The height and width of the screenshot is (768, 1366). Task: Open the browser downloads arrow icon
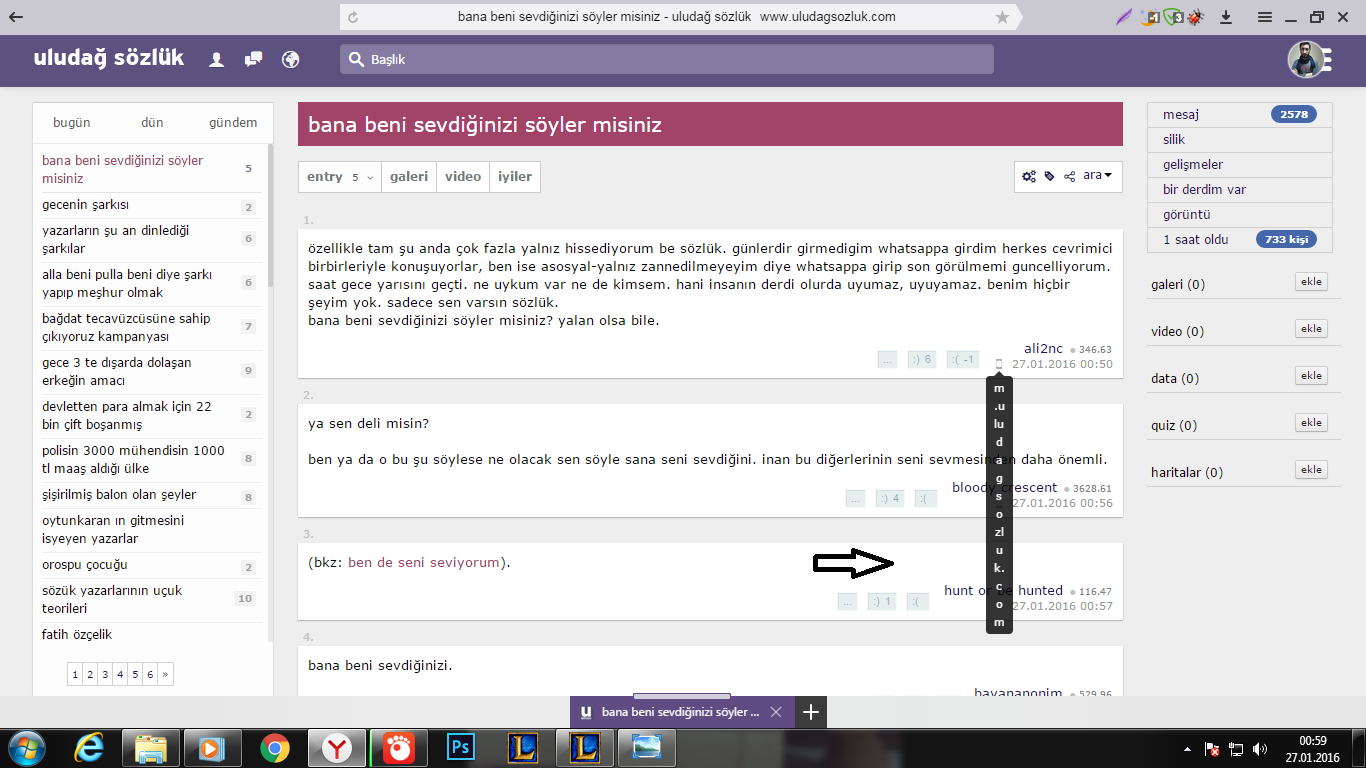tap(1226, 17)
